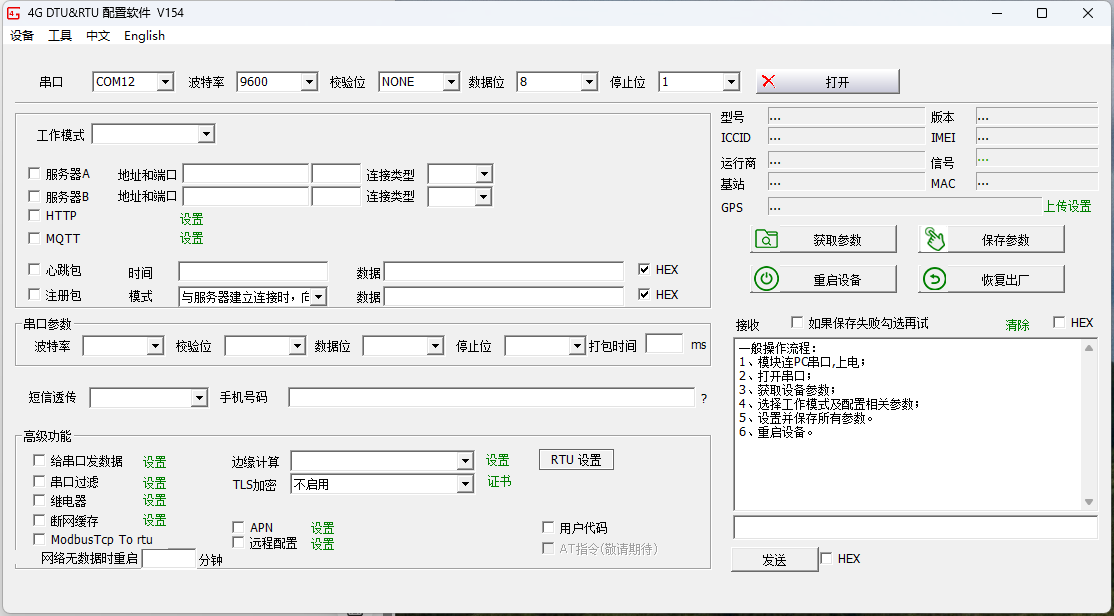Click the RTU 设置 button
The image size is (1114, 616).
[576, 460]
